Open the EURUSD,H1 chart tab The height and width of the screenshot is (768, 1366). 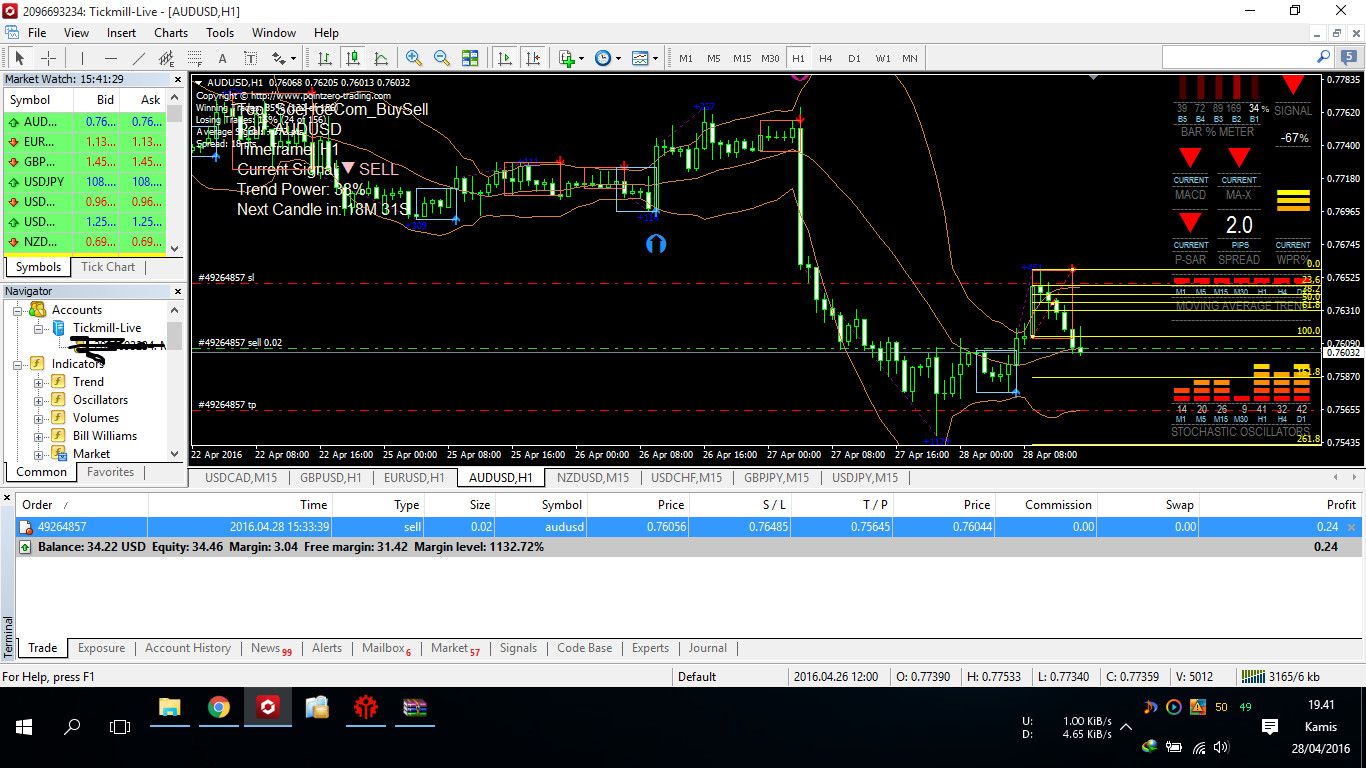413,478
